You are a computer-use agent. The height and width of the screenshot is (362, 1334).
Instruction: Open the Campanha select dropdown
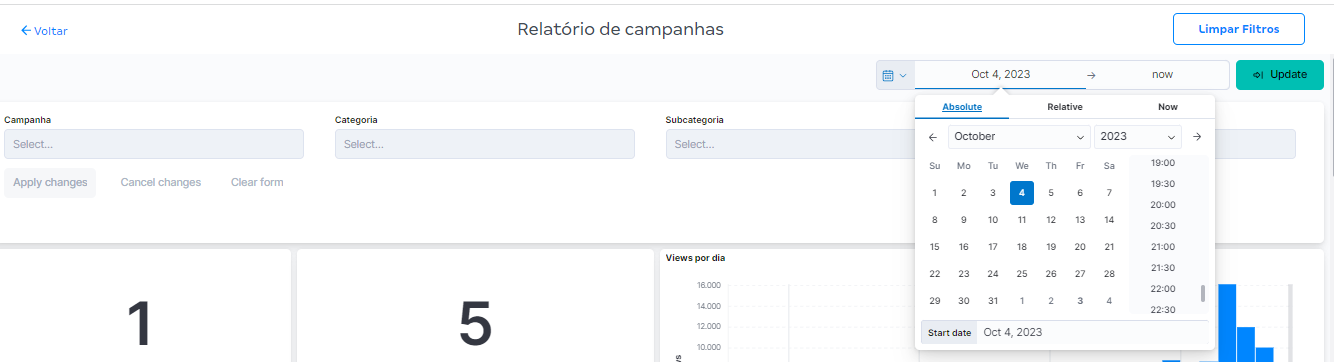[x=154, y=144]
